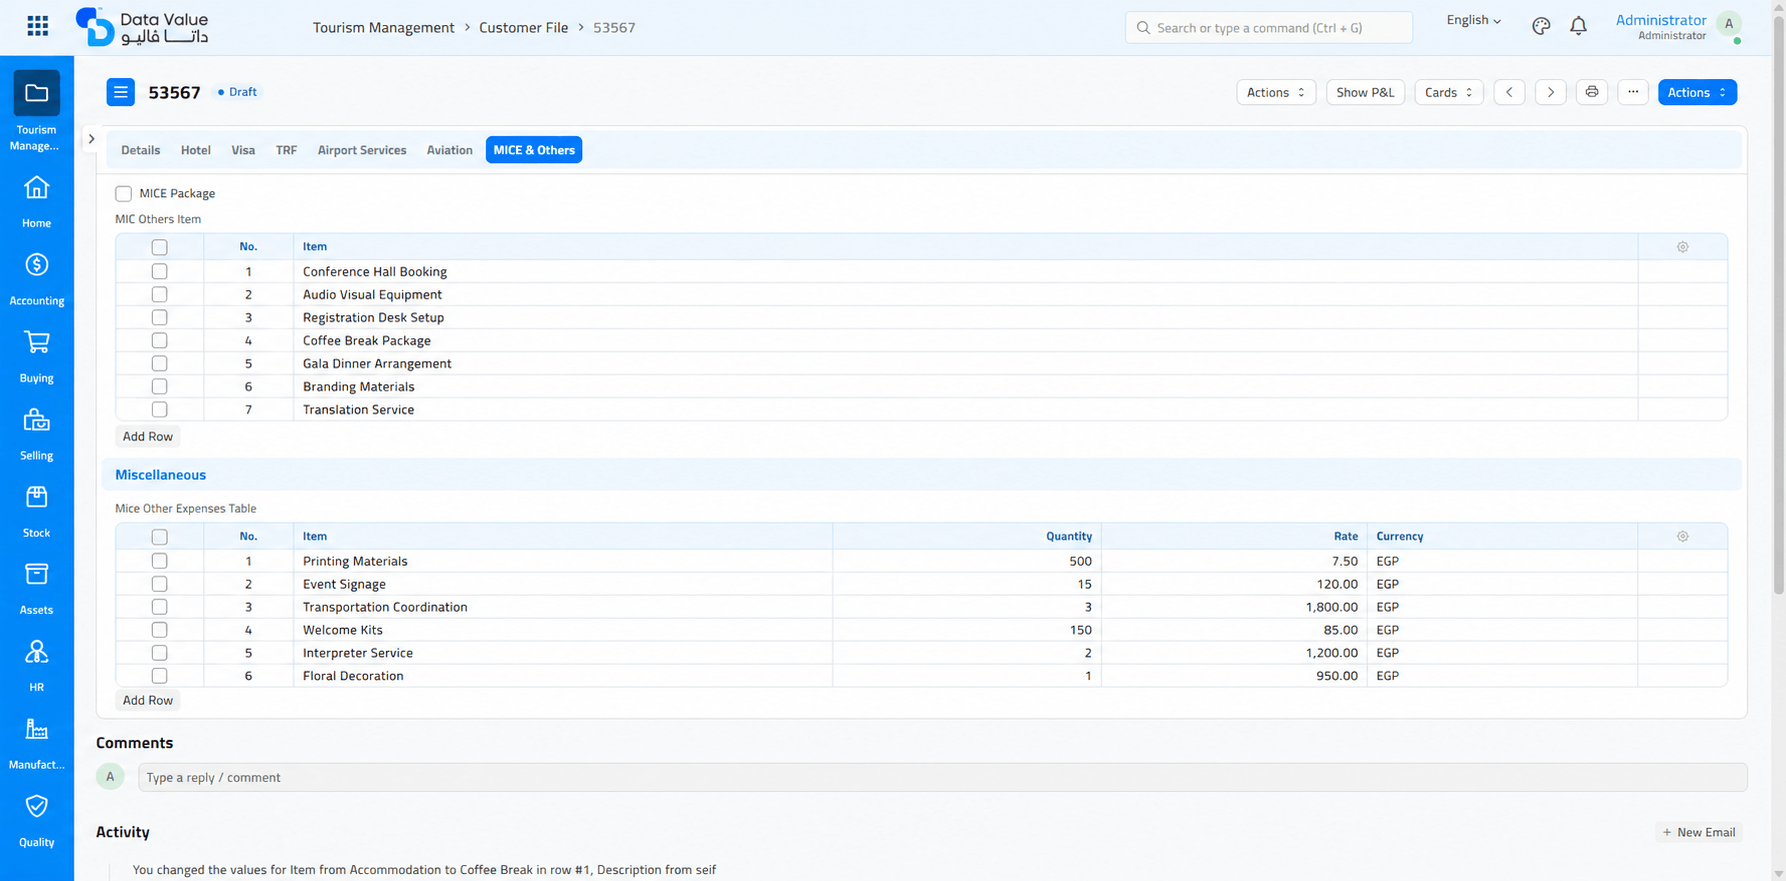Image resolution: width=1786 pixels, height=881 pixels.
Task: Open the Administrator user menu
Action: 1661,27
